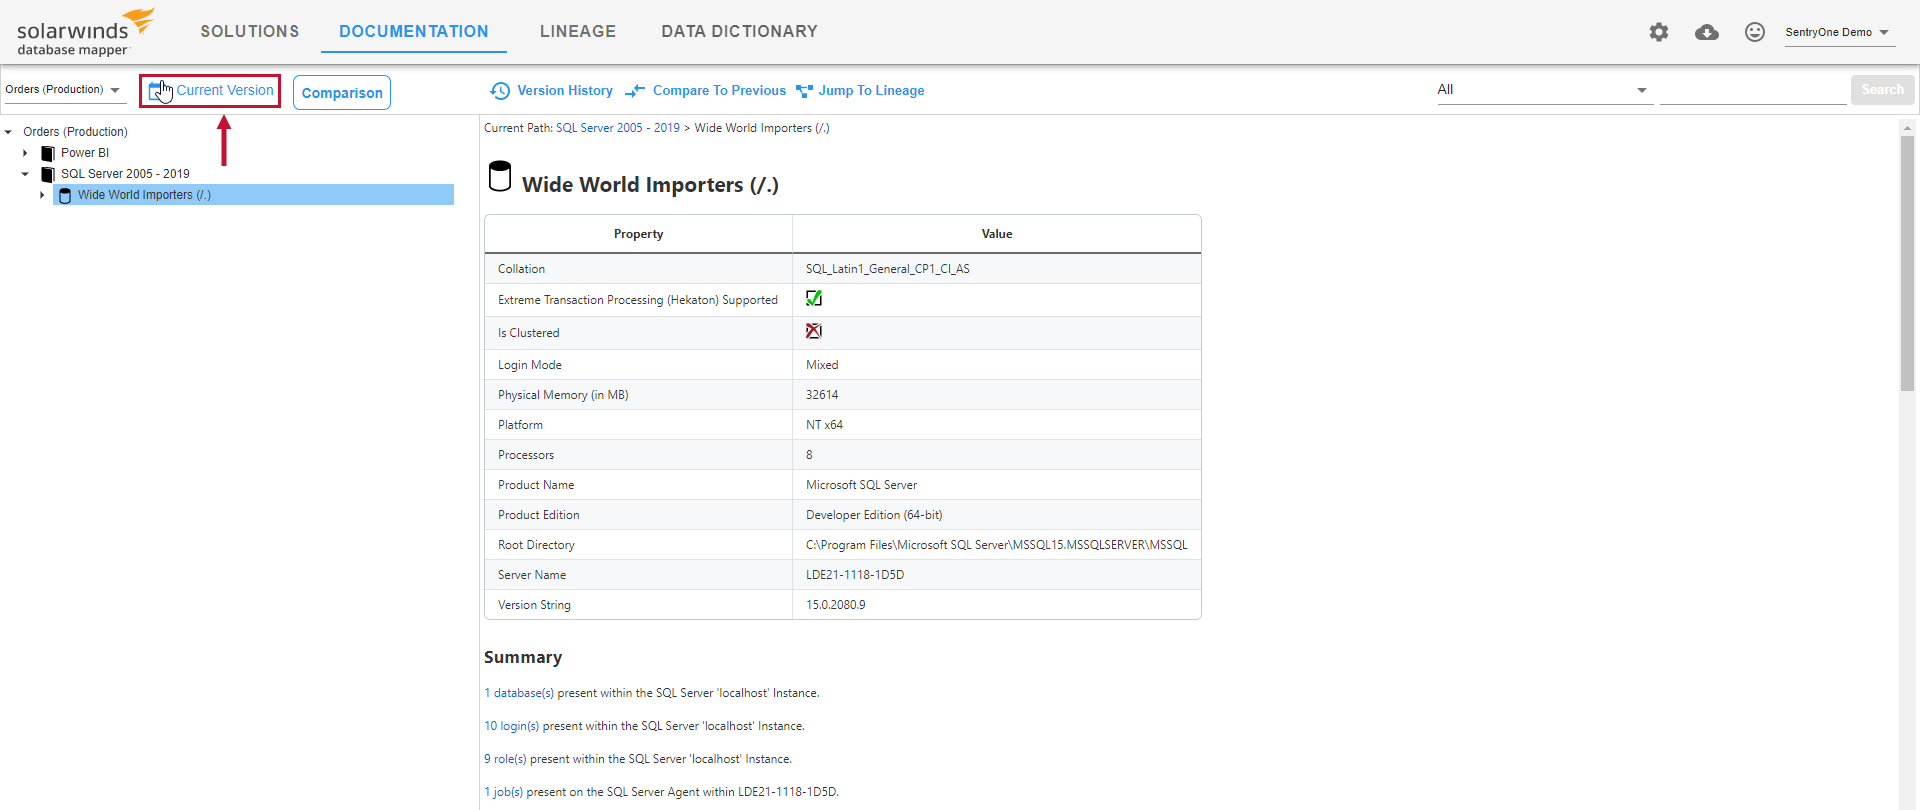Click the Summary heading
This screenshot has width=1920, height=810.
click(523, 657)
